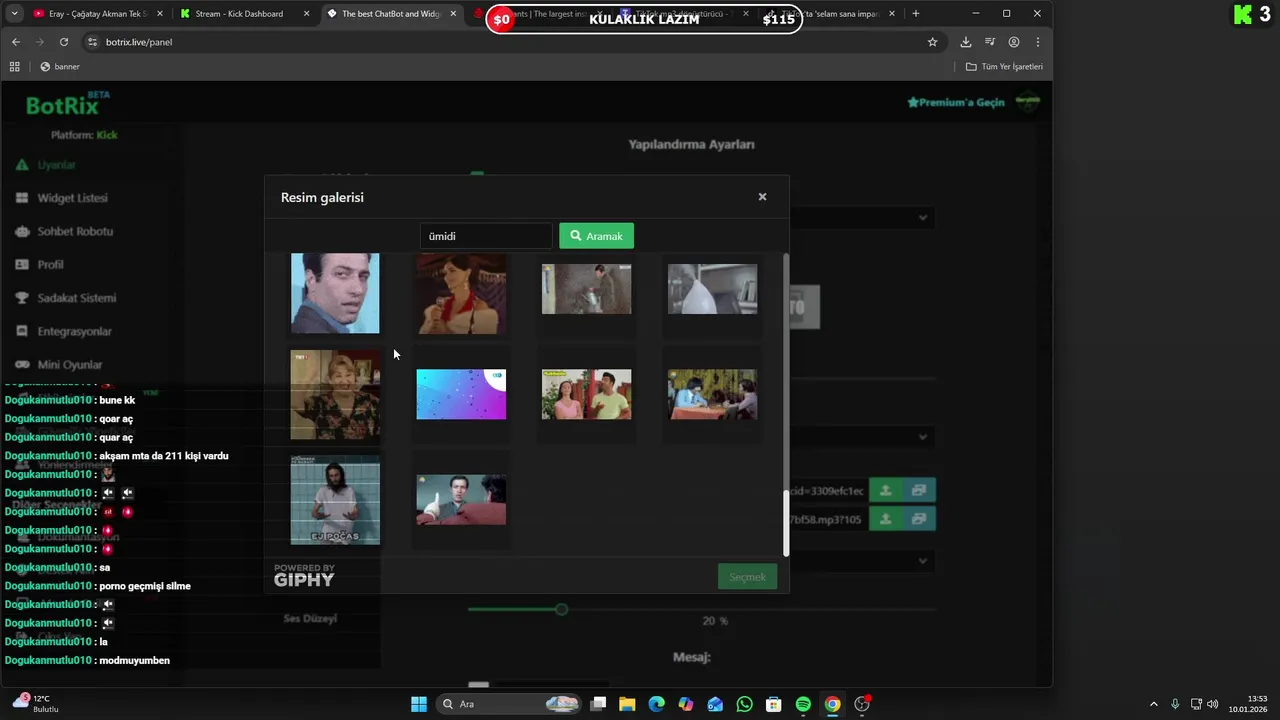The height and width of the screenshot is (720, 1280).
Task: Open Profil in sidebar
Action: point(50,264)
